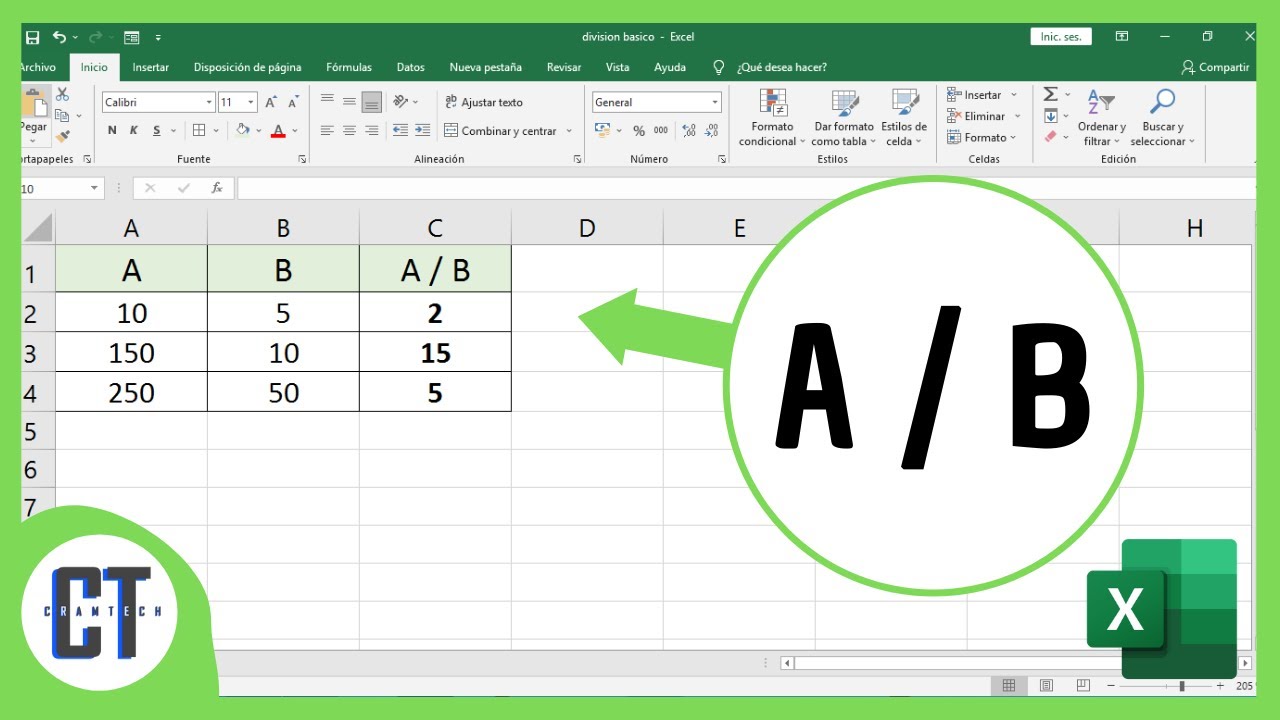Screen dimensions: 1280x720
Task: Click the Save icon in the title bar
Action: pyautogui.click(x=32, y=37)
